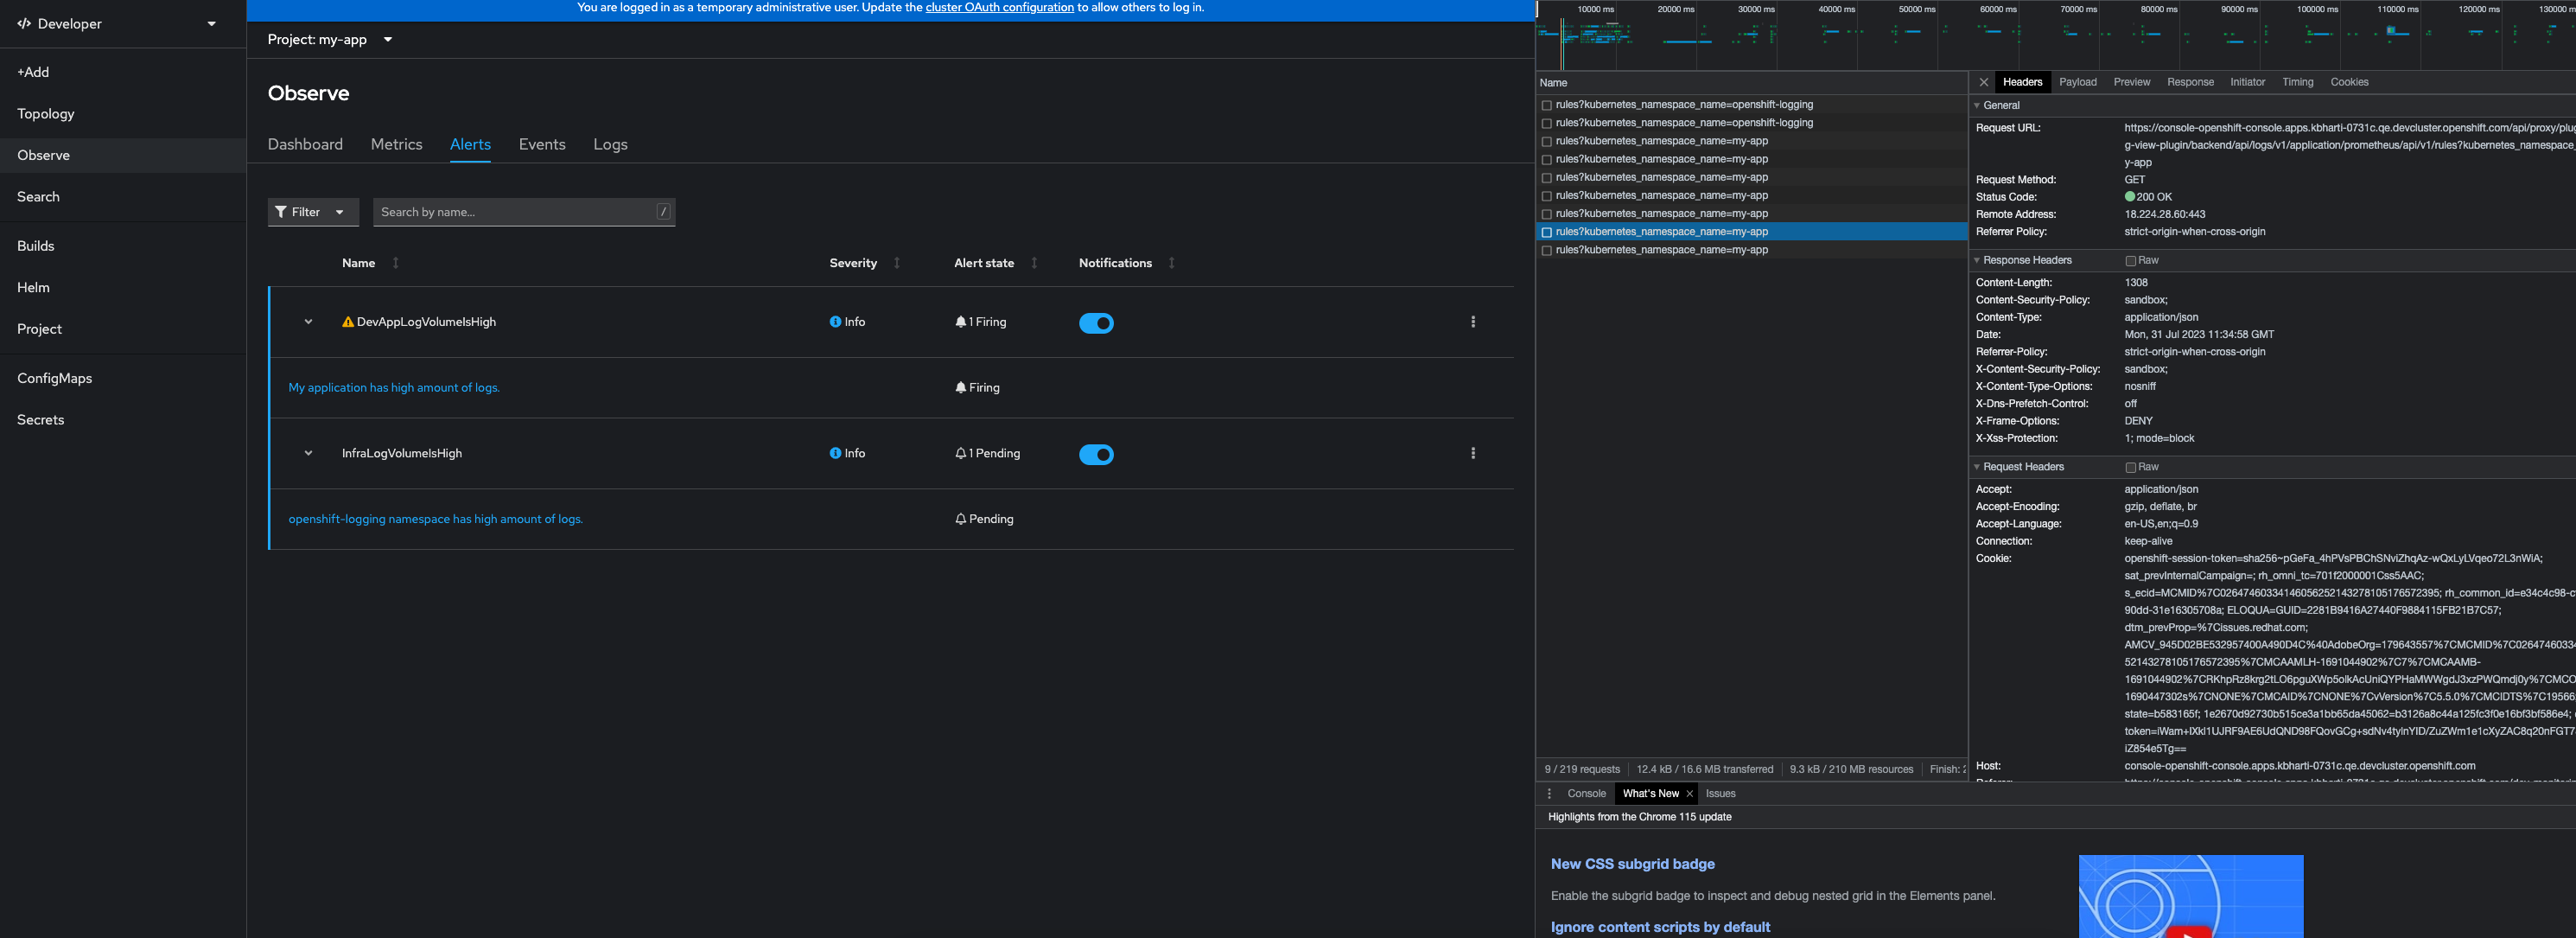Open the Payload tab in DevTools

(x=2077, y=82)
